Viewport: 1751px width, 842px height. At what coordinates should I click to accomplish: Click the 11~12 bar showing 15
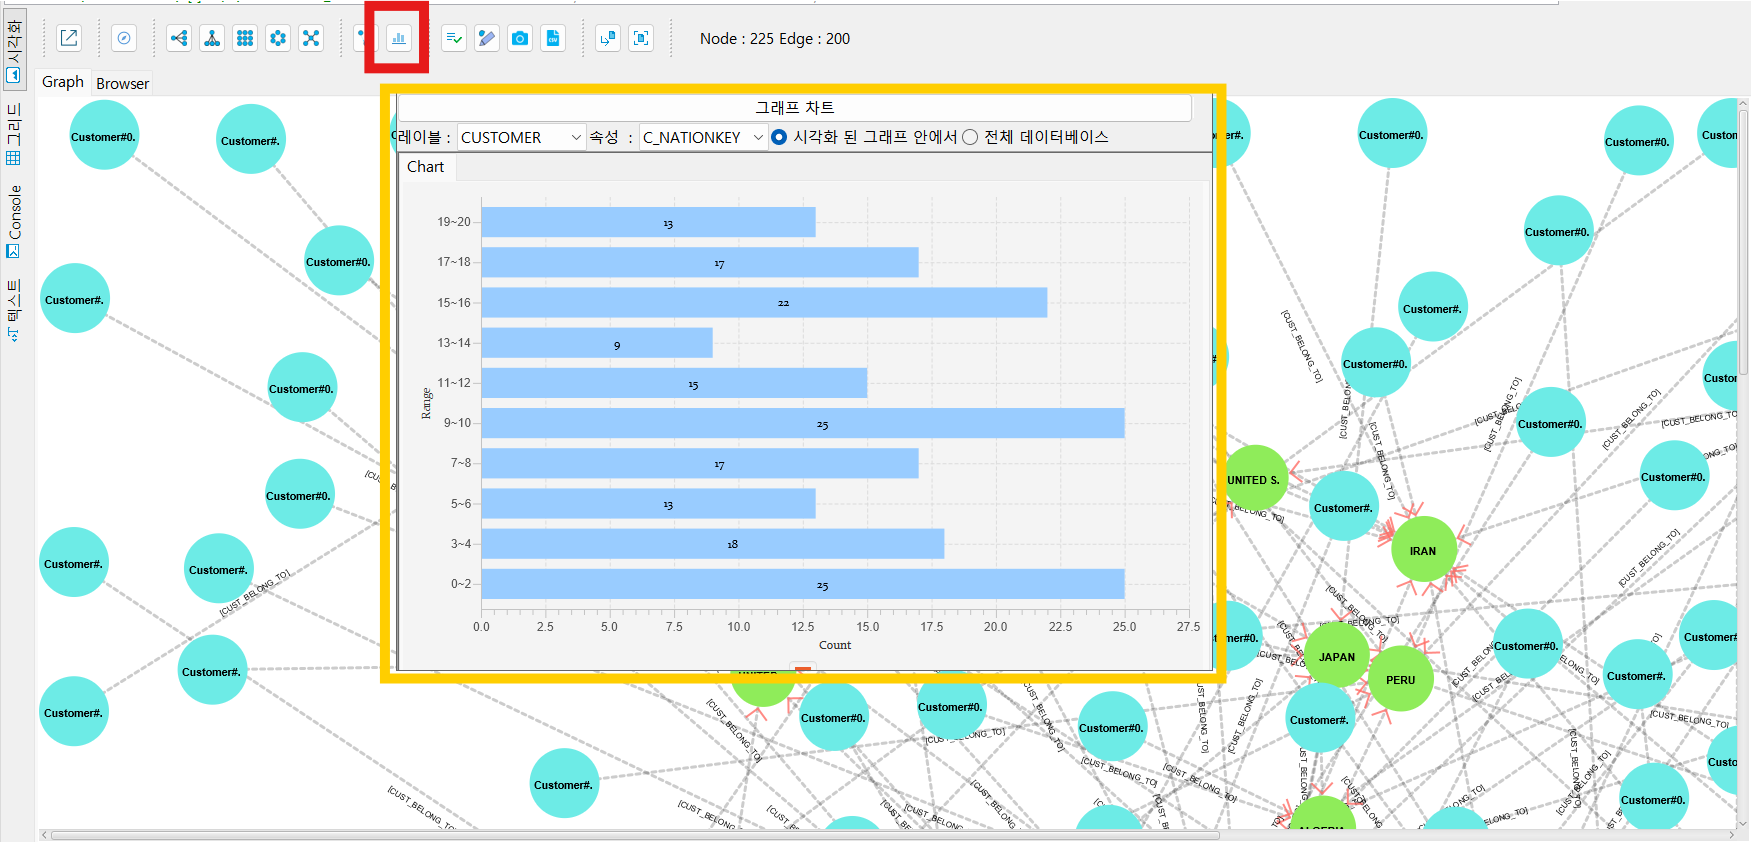[x=674, y=383]
